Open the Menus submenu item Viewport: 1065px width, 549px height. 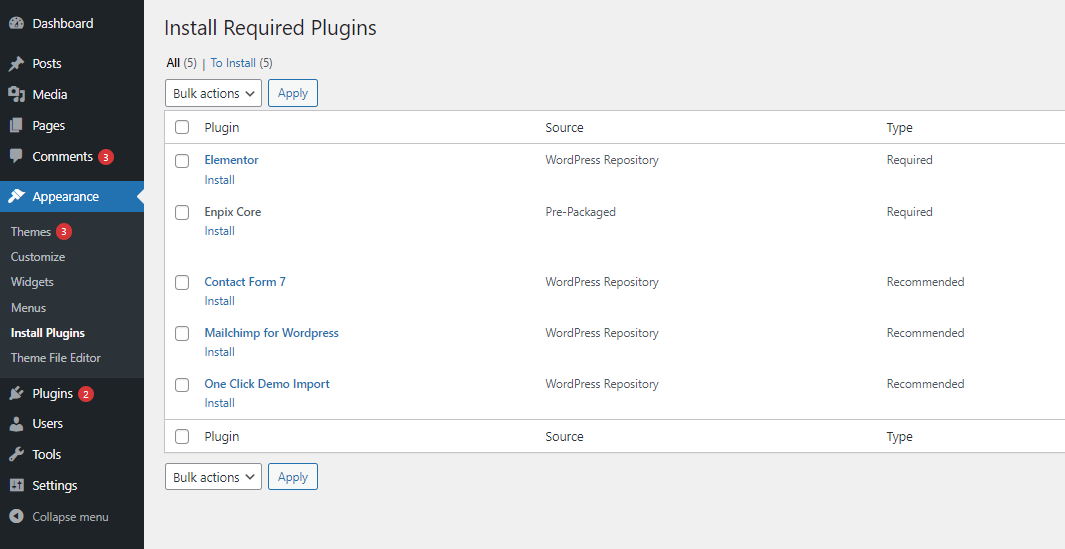click(x=29, y=308)
